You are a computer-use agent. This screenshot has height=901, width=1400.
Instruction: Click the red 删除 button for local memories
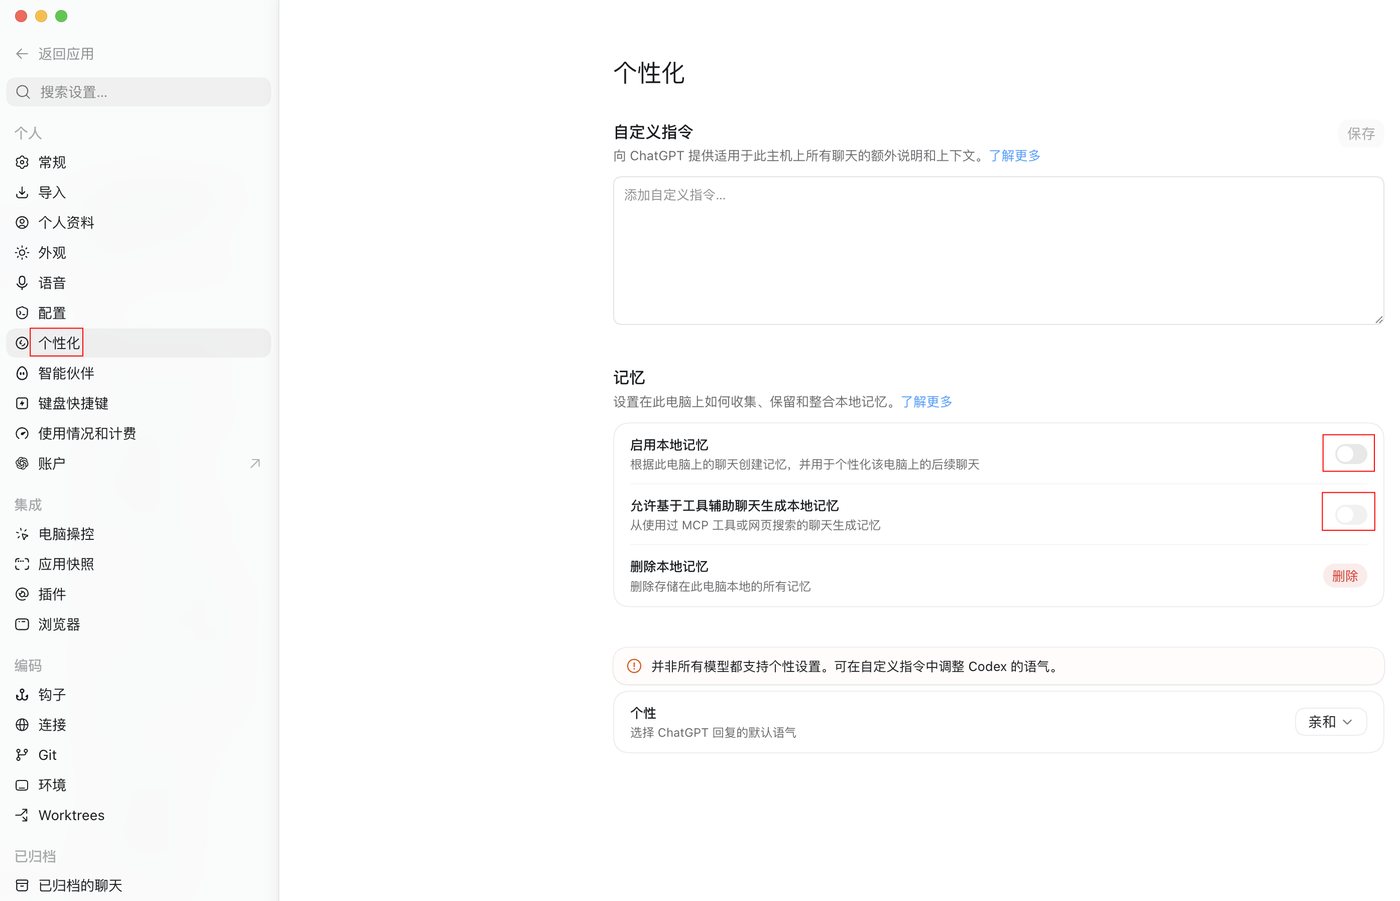click(1345, 576)
